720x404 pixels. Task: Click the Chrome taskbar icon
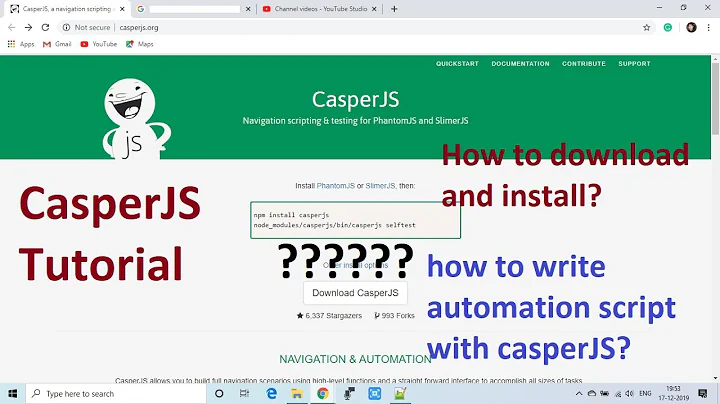pos(323,393)
